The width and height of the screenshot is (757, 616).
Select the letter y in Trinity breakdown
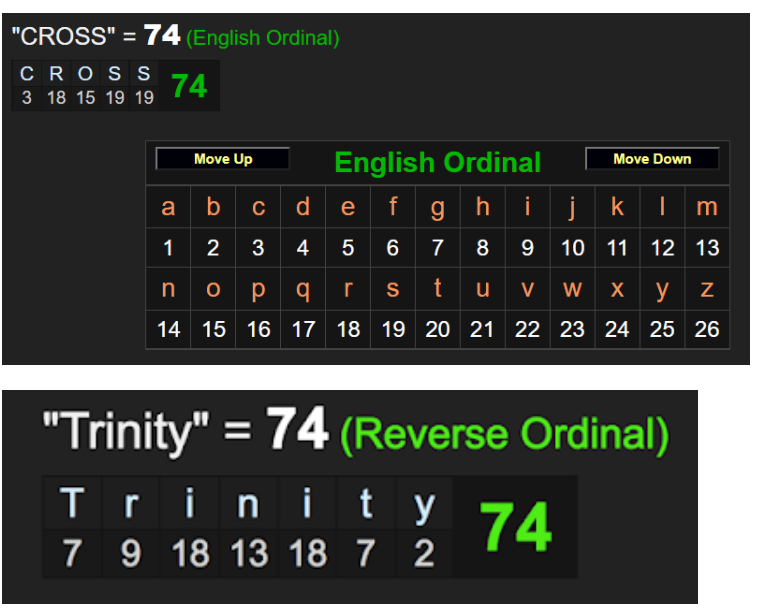point(424,505)
